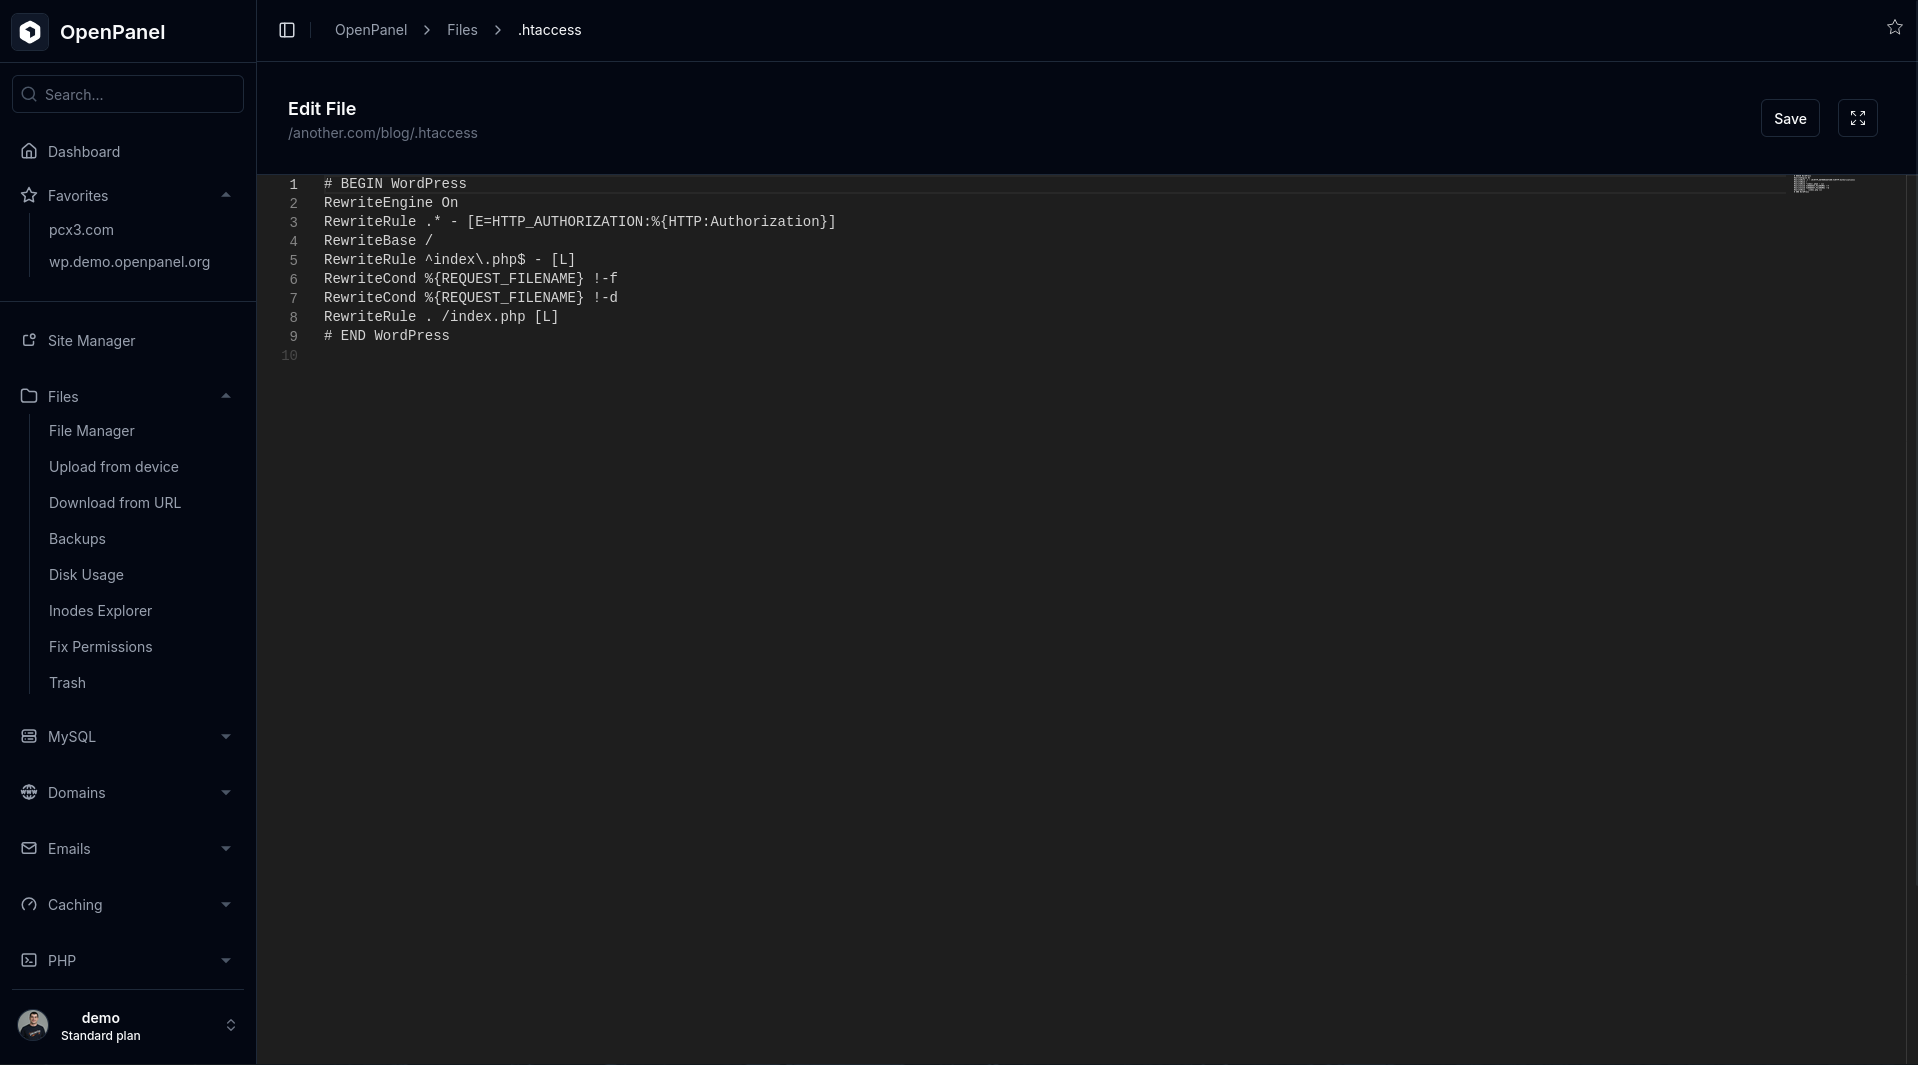Expand the Caching section arrow
This screenshot has width=1918, height=1065.
[226, 904]
